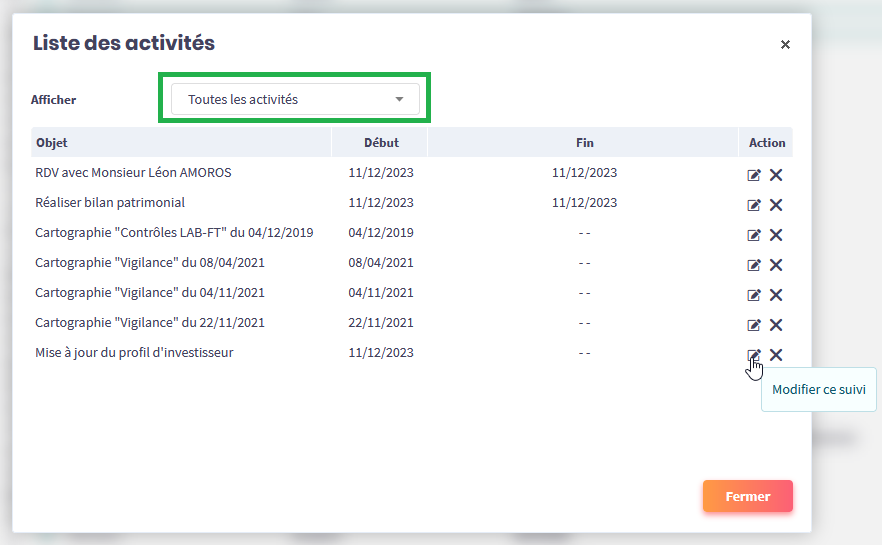Image resolution: width=882 pixels, height=545 pixels.
Task: Delete Cartographie Vigilance du 22/11/2021
Action: coord(776,325)
